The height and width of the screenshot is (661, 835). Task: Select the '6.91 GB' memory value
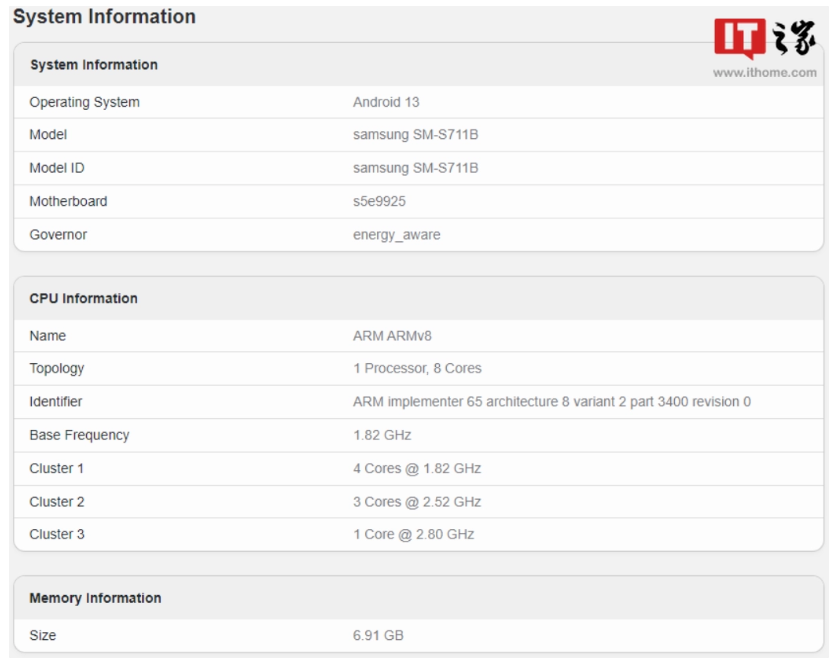pos(378,636)
